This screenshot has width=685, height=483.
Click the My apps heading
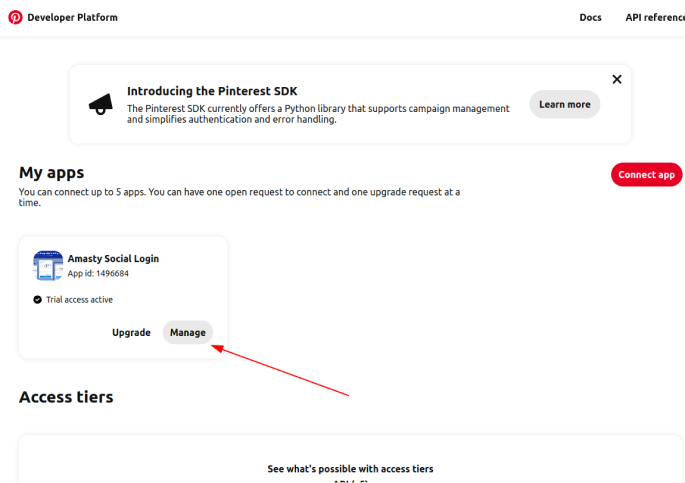(x=52, y=172)
